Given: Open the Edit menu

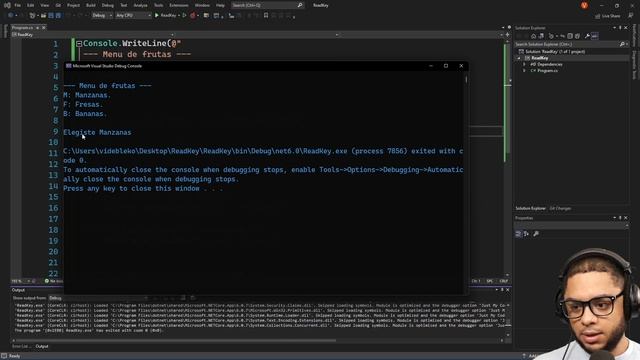Looking at the screenshot, I should coord(31,5).
